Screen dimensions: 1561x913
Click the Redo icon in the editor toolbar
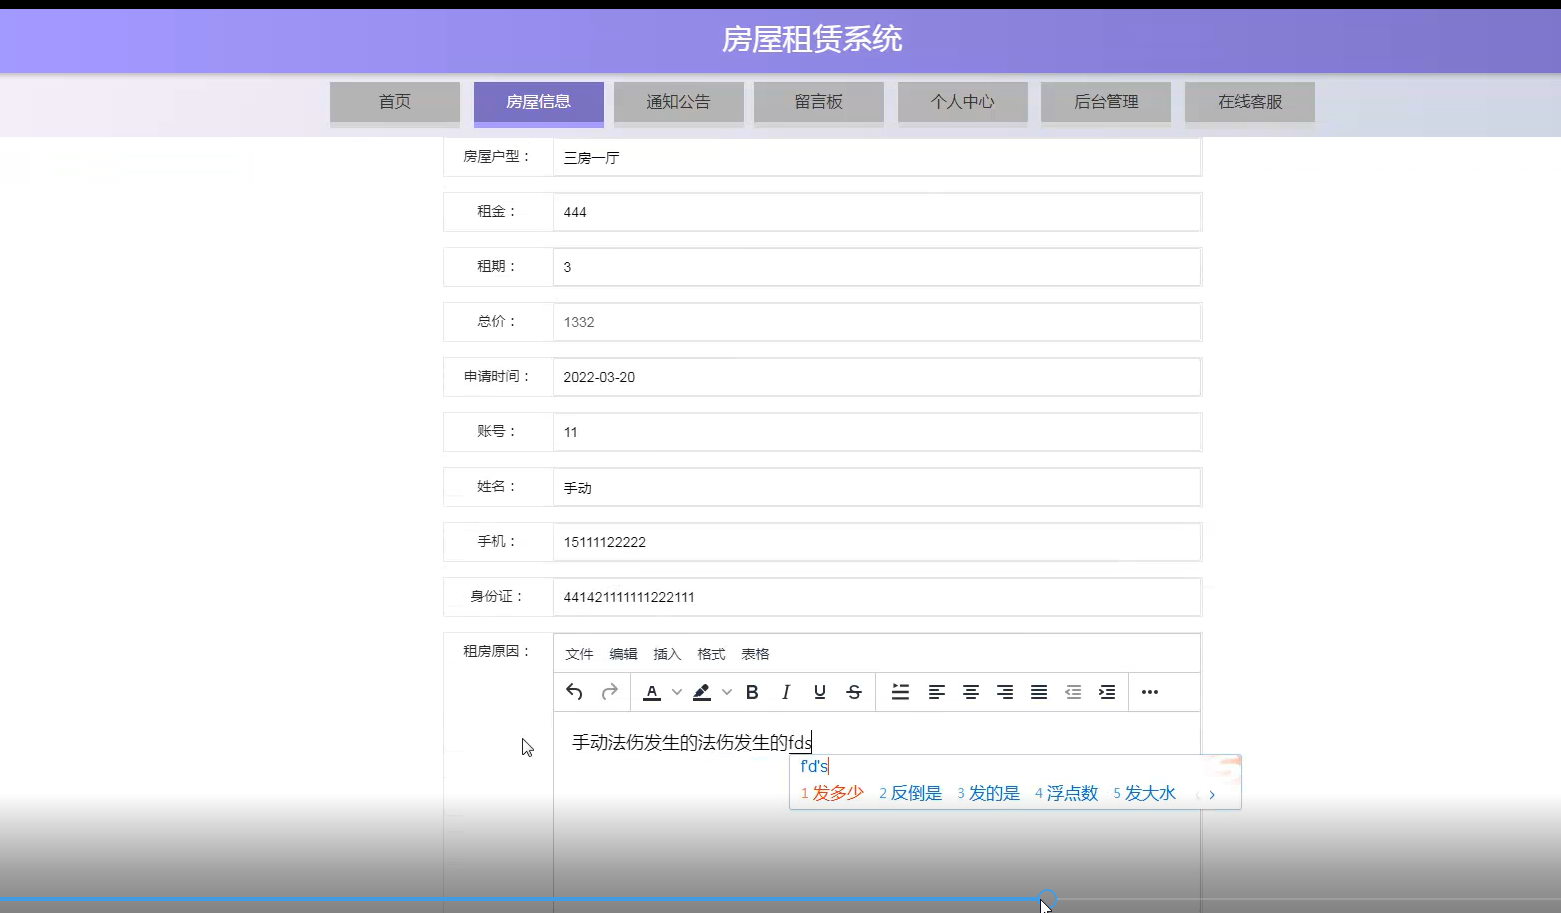click(609, 691)
